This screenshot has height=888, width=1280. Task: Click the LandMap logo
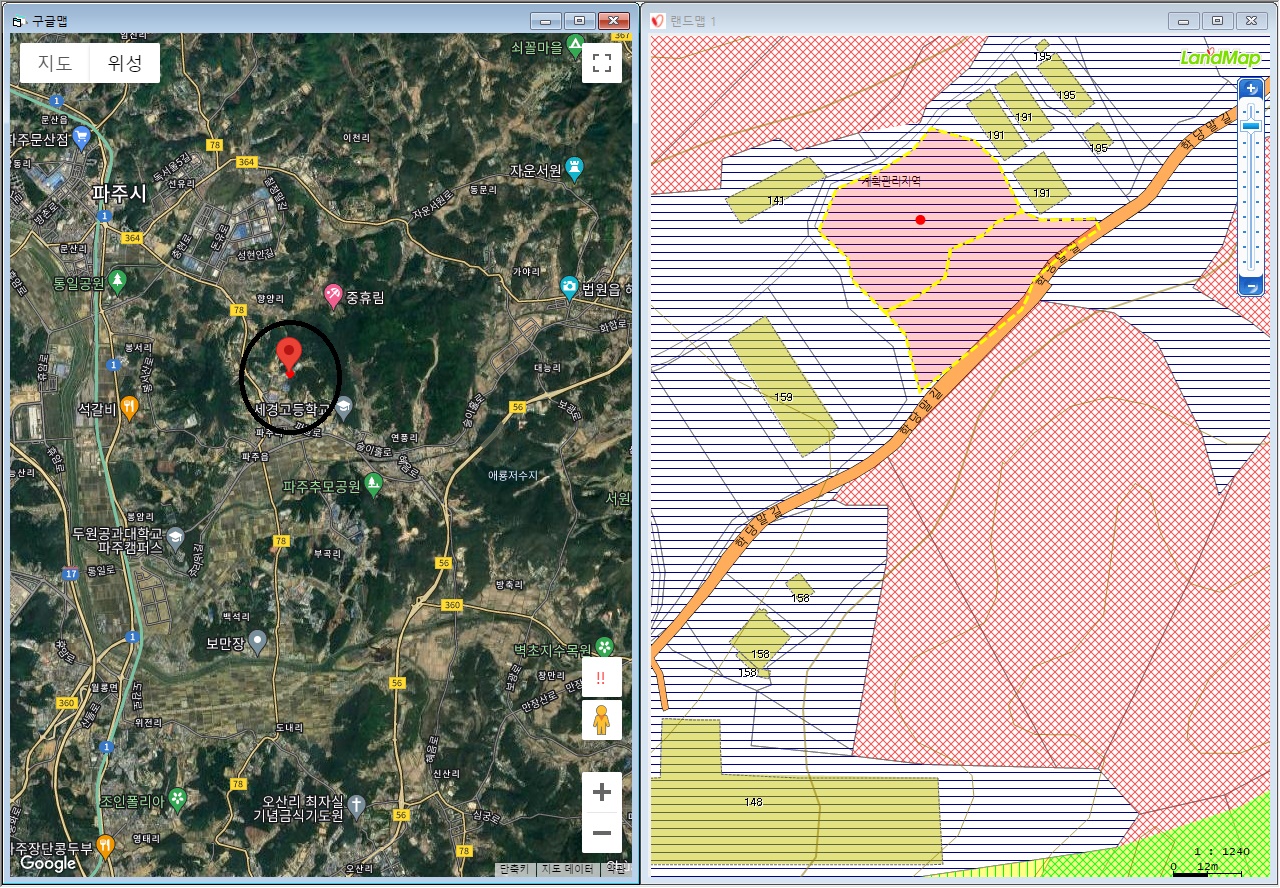(x=1220, y=58)
